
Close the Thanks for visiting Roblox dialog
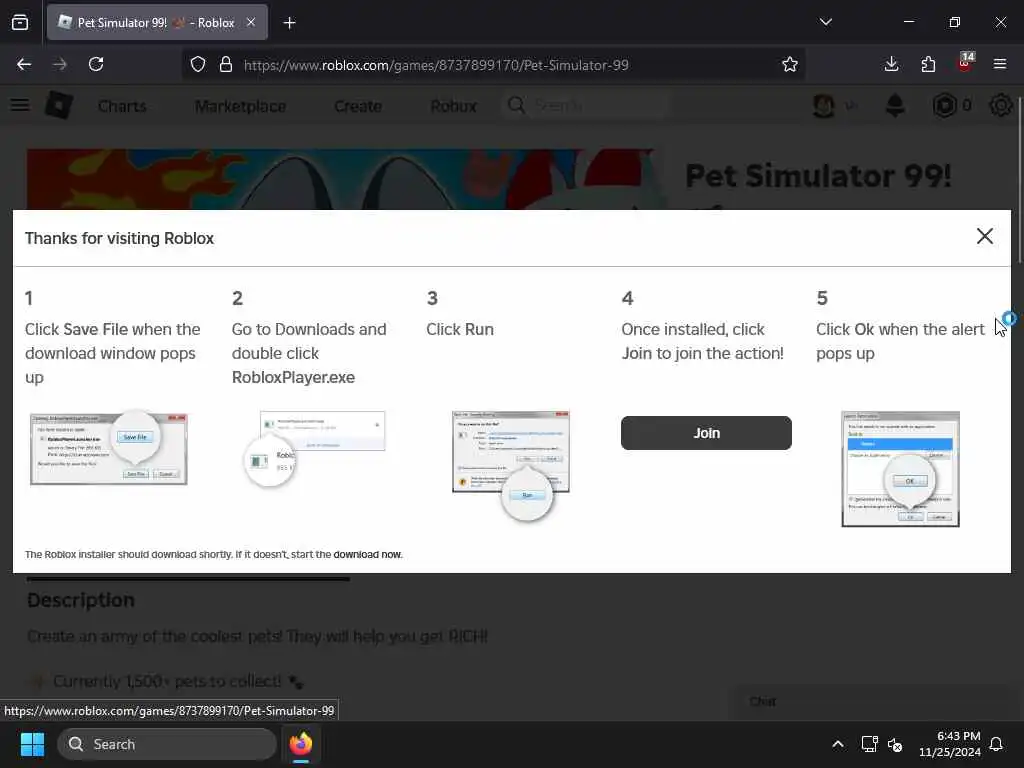984,236
